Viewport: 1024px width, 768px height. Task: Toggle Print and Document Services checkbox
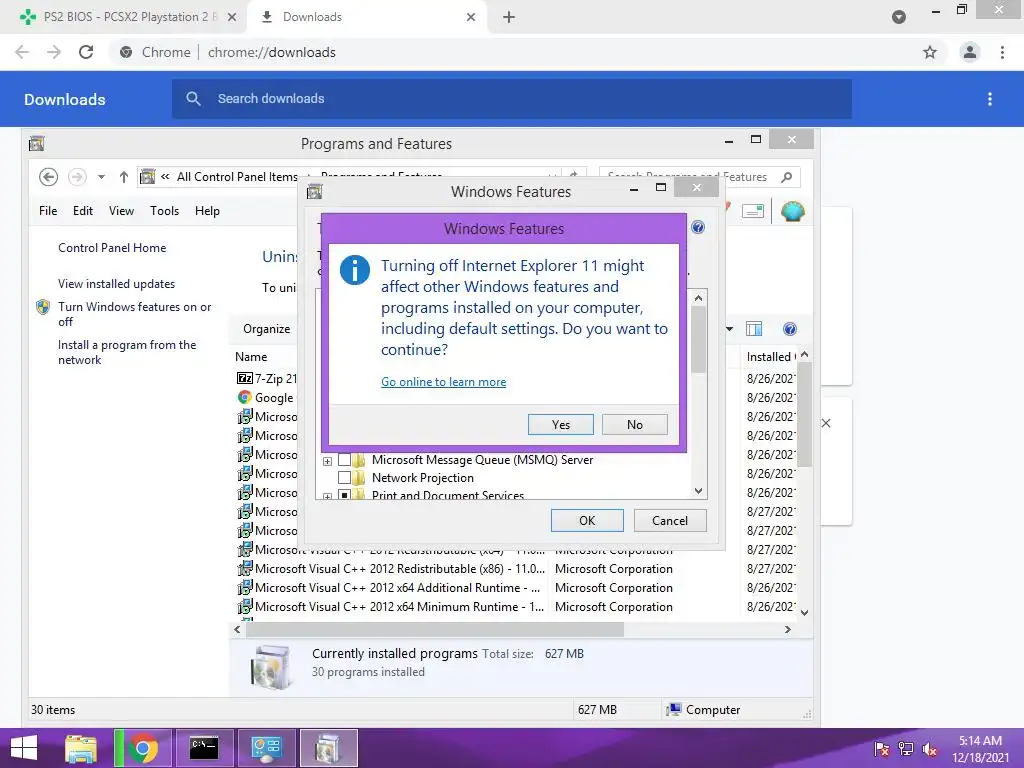click(x=344, y=495)
